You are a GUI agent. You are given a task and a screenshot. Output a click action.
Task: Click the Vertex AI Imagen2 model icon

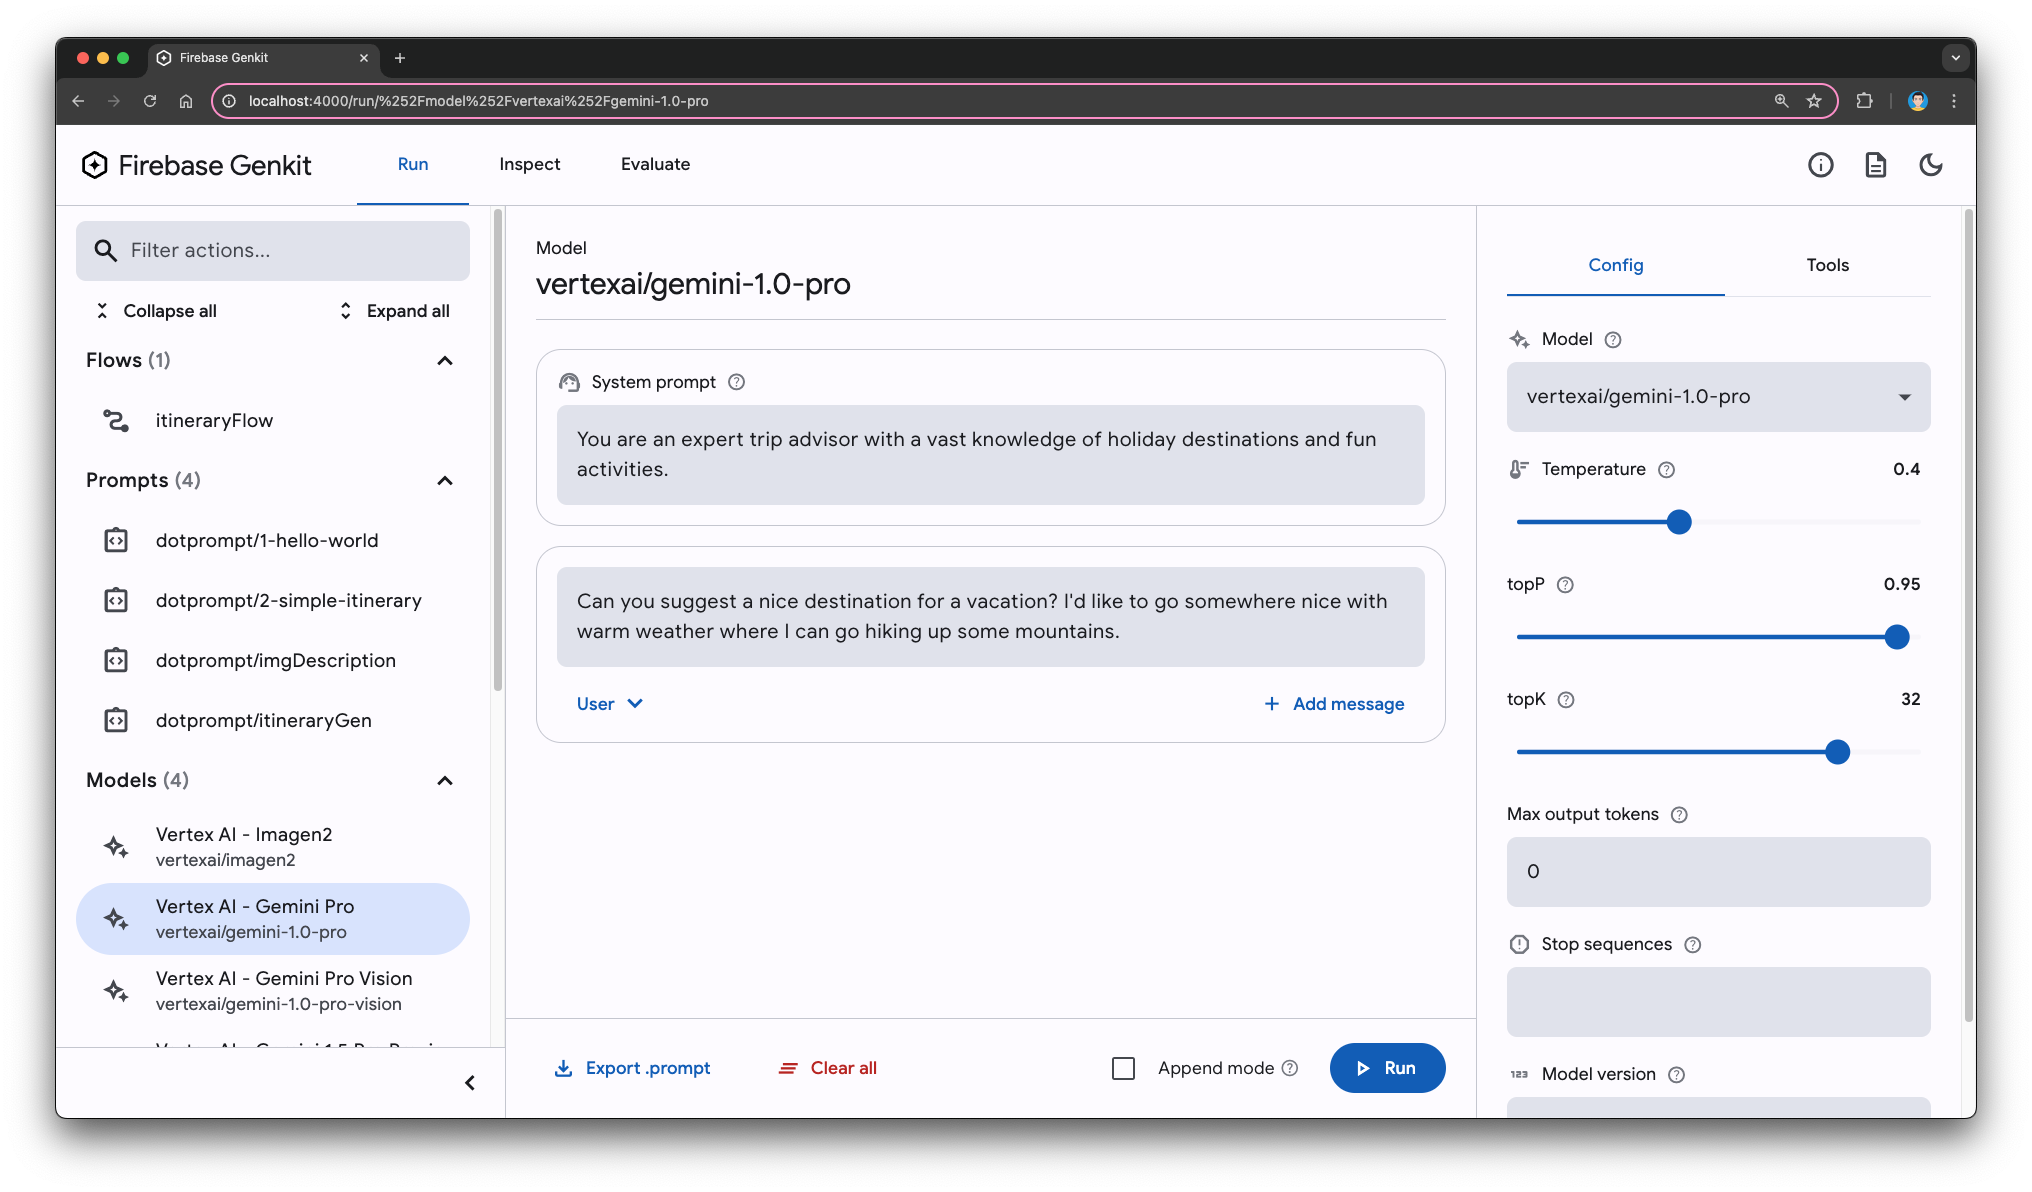(116, 844)
